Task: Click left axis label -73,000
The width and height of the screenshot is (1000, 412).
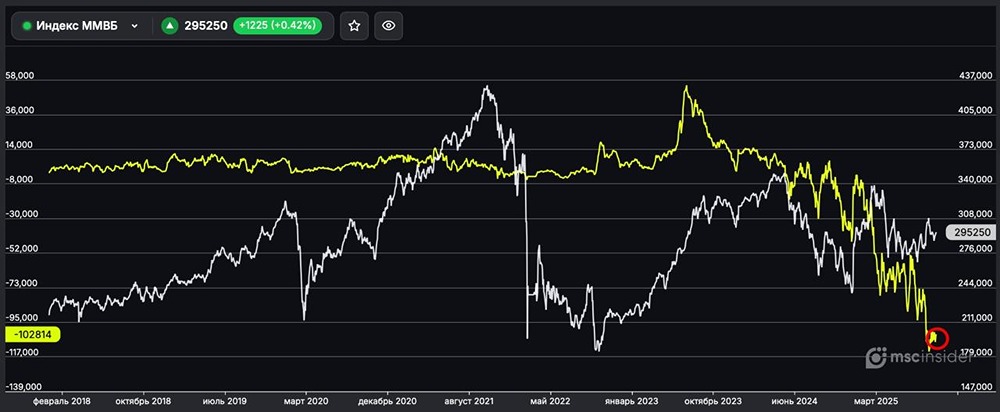Action: 21,283
